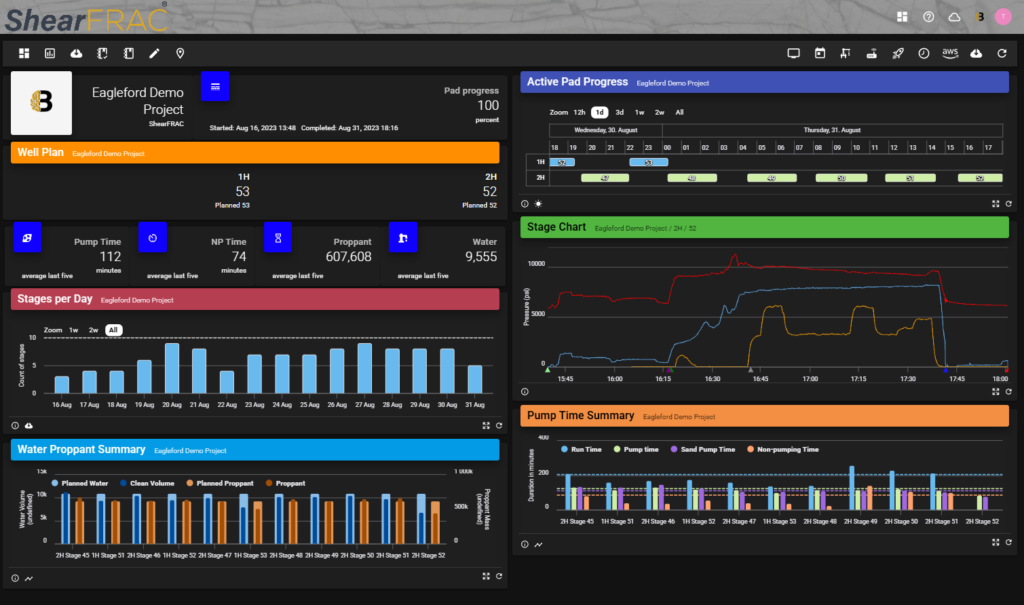Open the company logo selector in the header

[979, 17]
